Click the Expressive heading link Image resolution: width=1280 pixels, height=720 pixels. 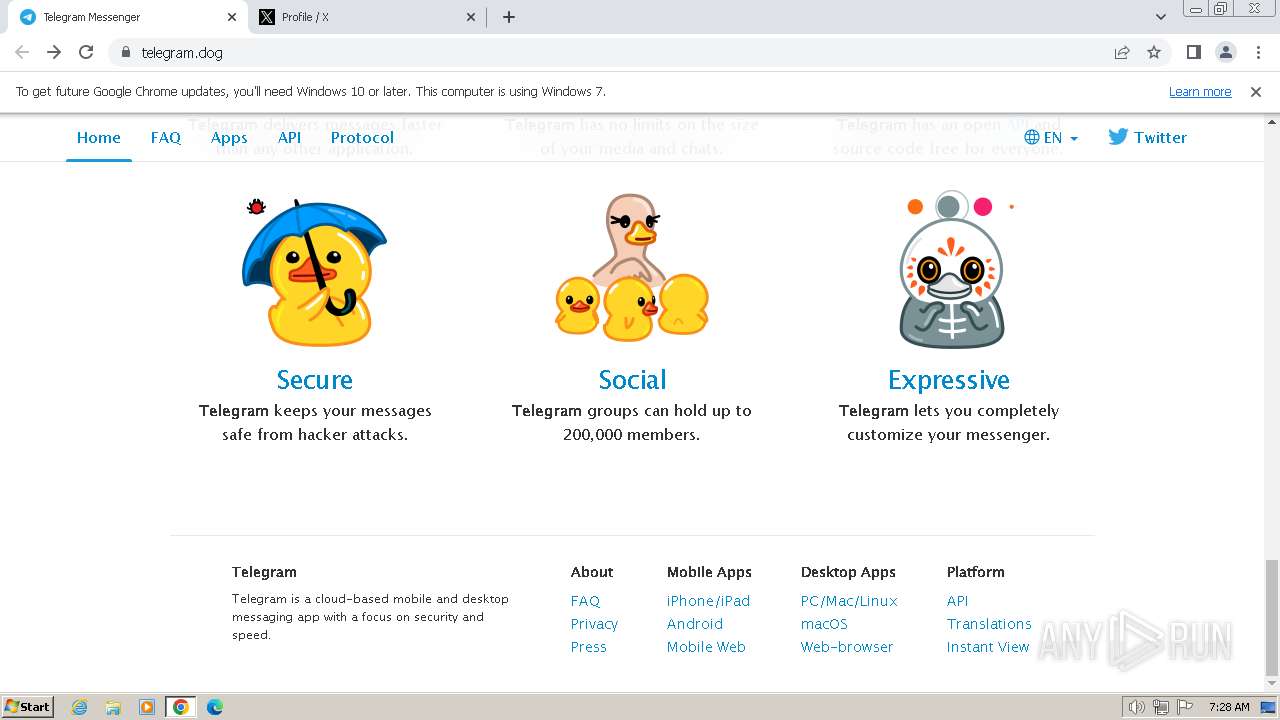tap(949, 380)
